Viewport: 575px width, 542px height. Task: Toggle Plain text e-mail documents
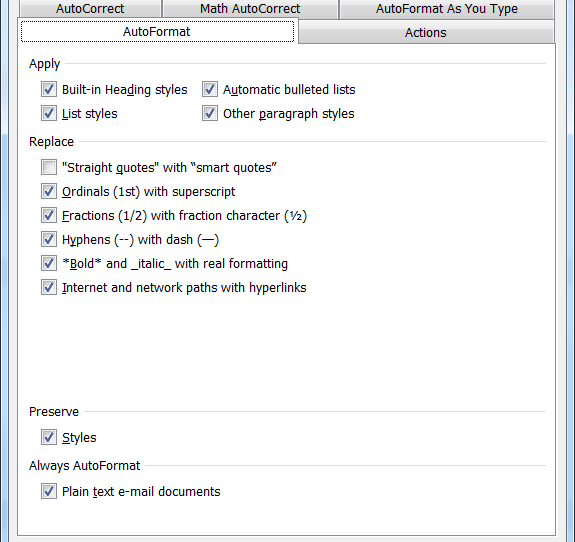(49, 491)
